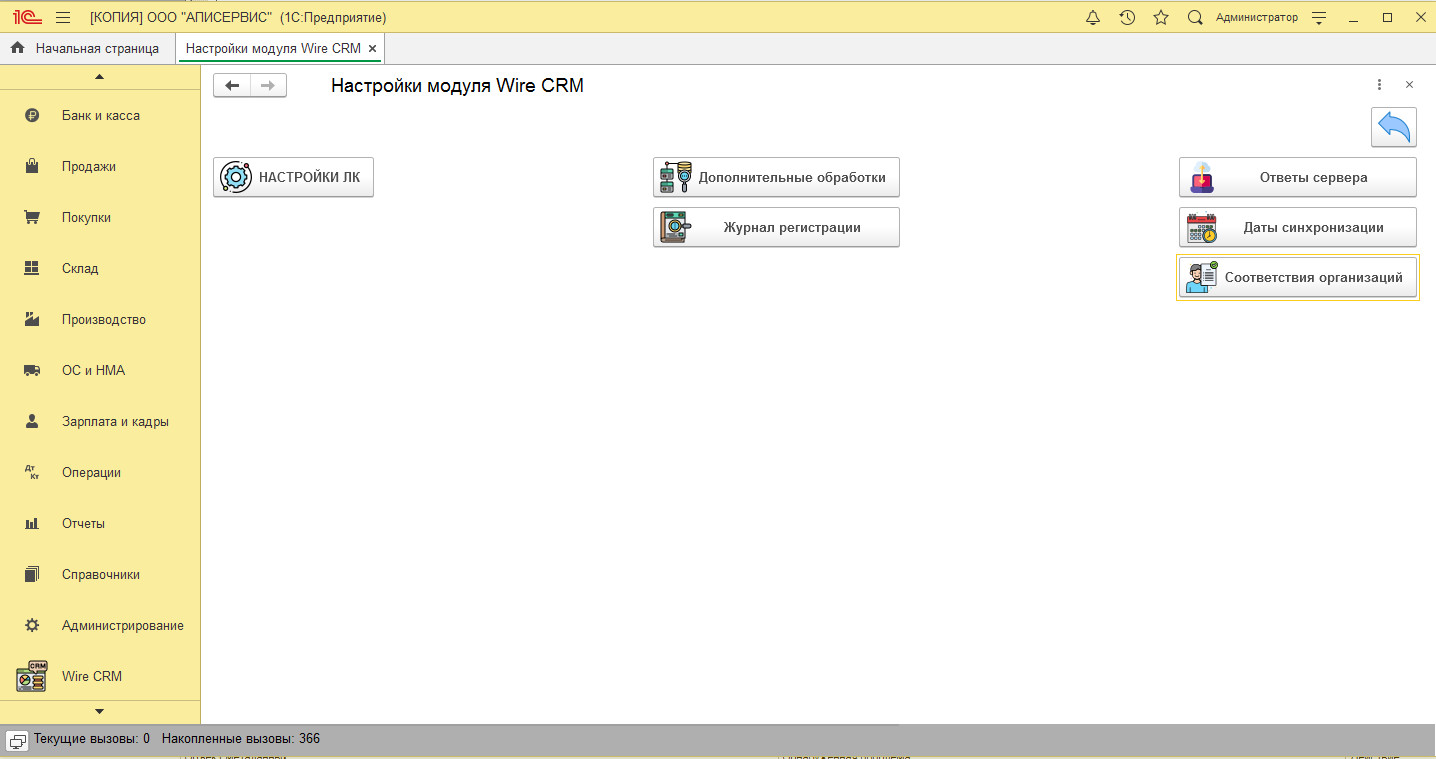Open Журнал регистрации button

point(777,227)
